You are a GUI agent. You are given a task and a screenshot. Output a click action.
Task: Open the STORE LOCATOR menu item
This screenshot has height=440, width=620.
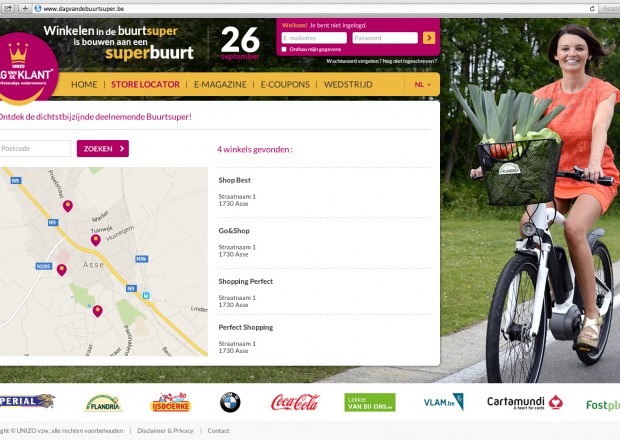146,85
